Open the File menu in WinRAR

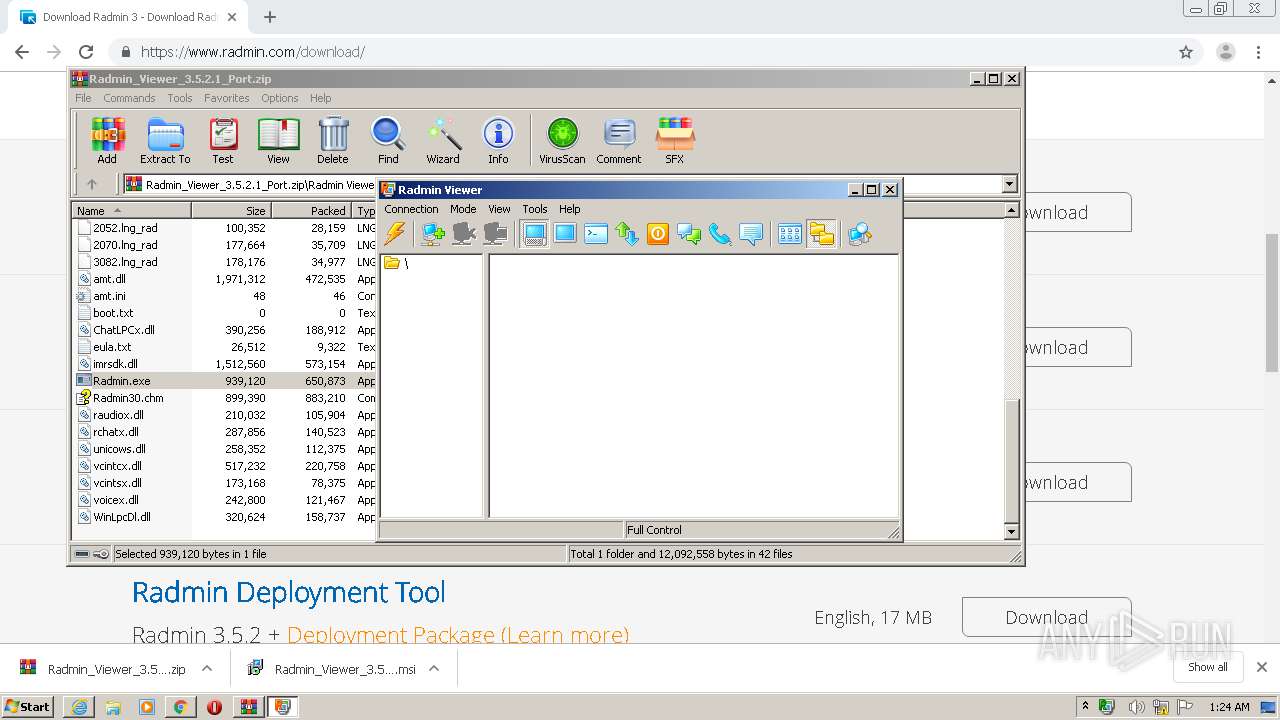tap(83, 98)
